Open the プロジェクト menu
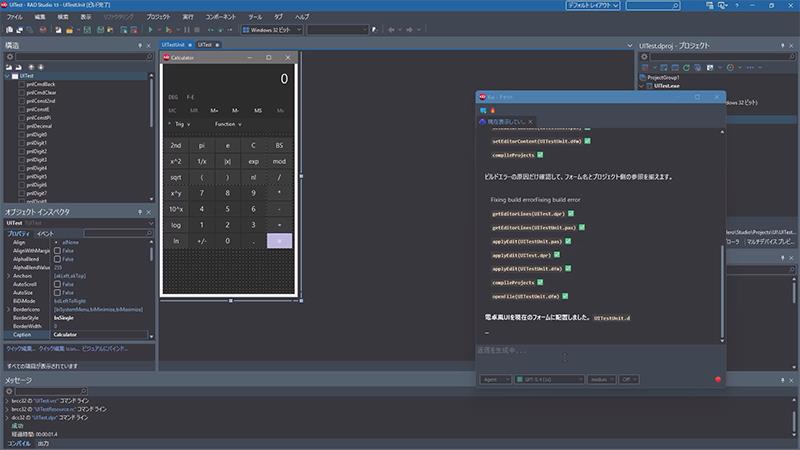Image resolution: width=800 pixels, height=450 pixels. pyautogui.click(x=158, y=17)
